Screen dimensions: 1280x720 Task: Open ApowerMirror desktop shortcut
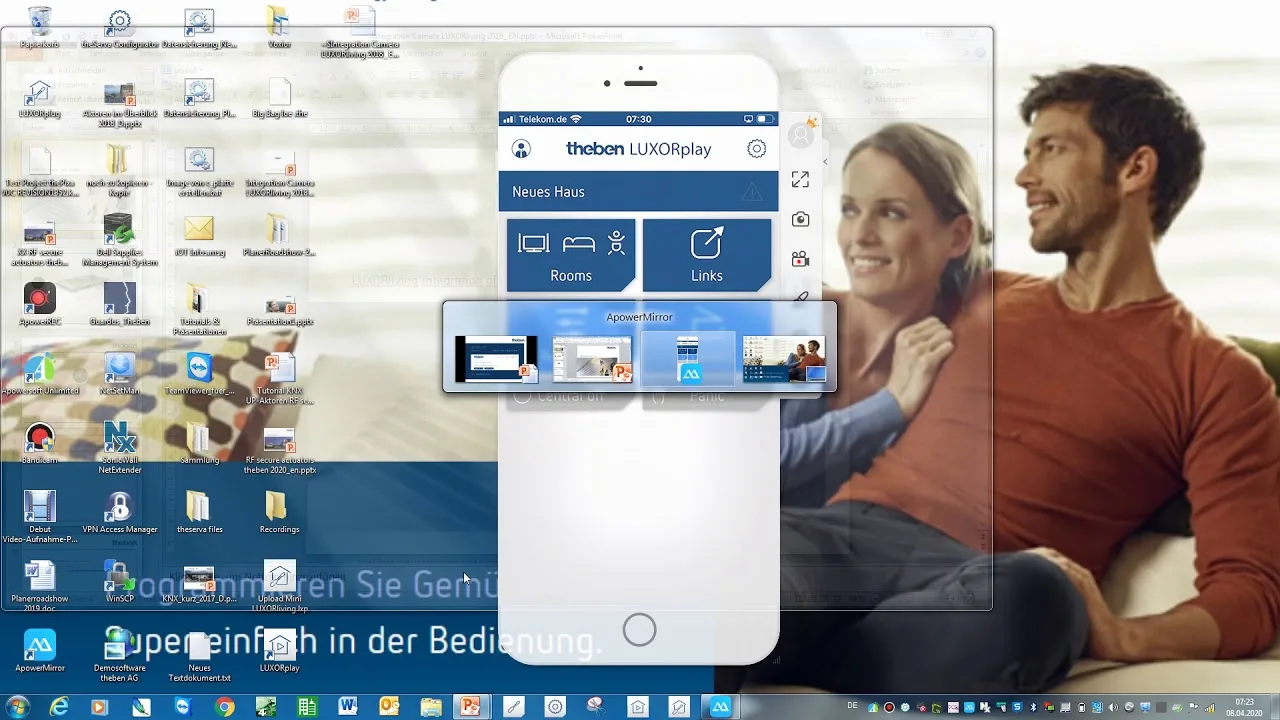pos(40,650)
